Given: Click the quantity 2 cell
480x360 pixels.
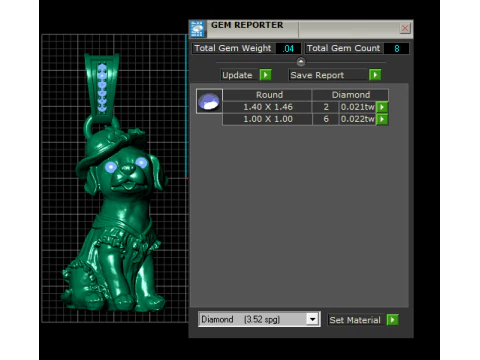Looking at the screenshot, I should pyautogui.click(x=326, y=107).
